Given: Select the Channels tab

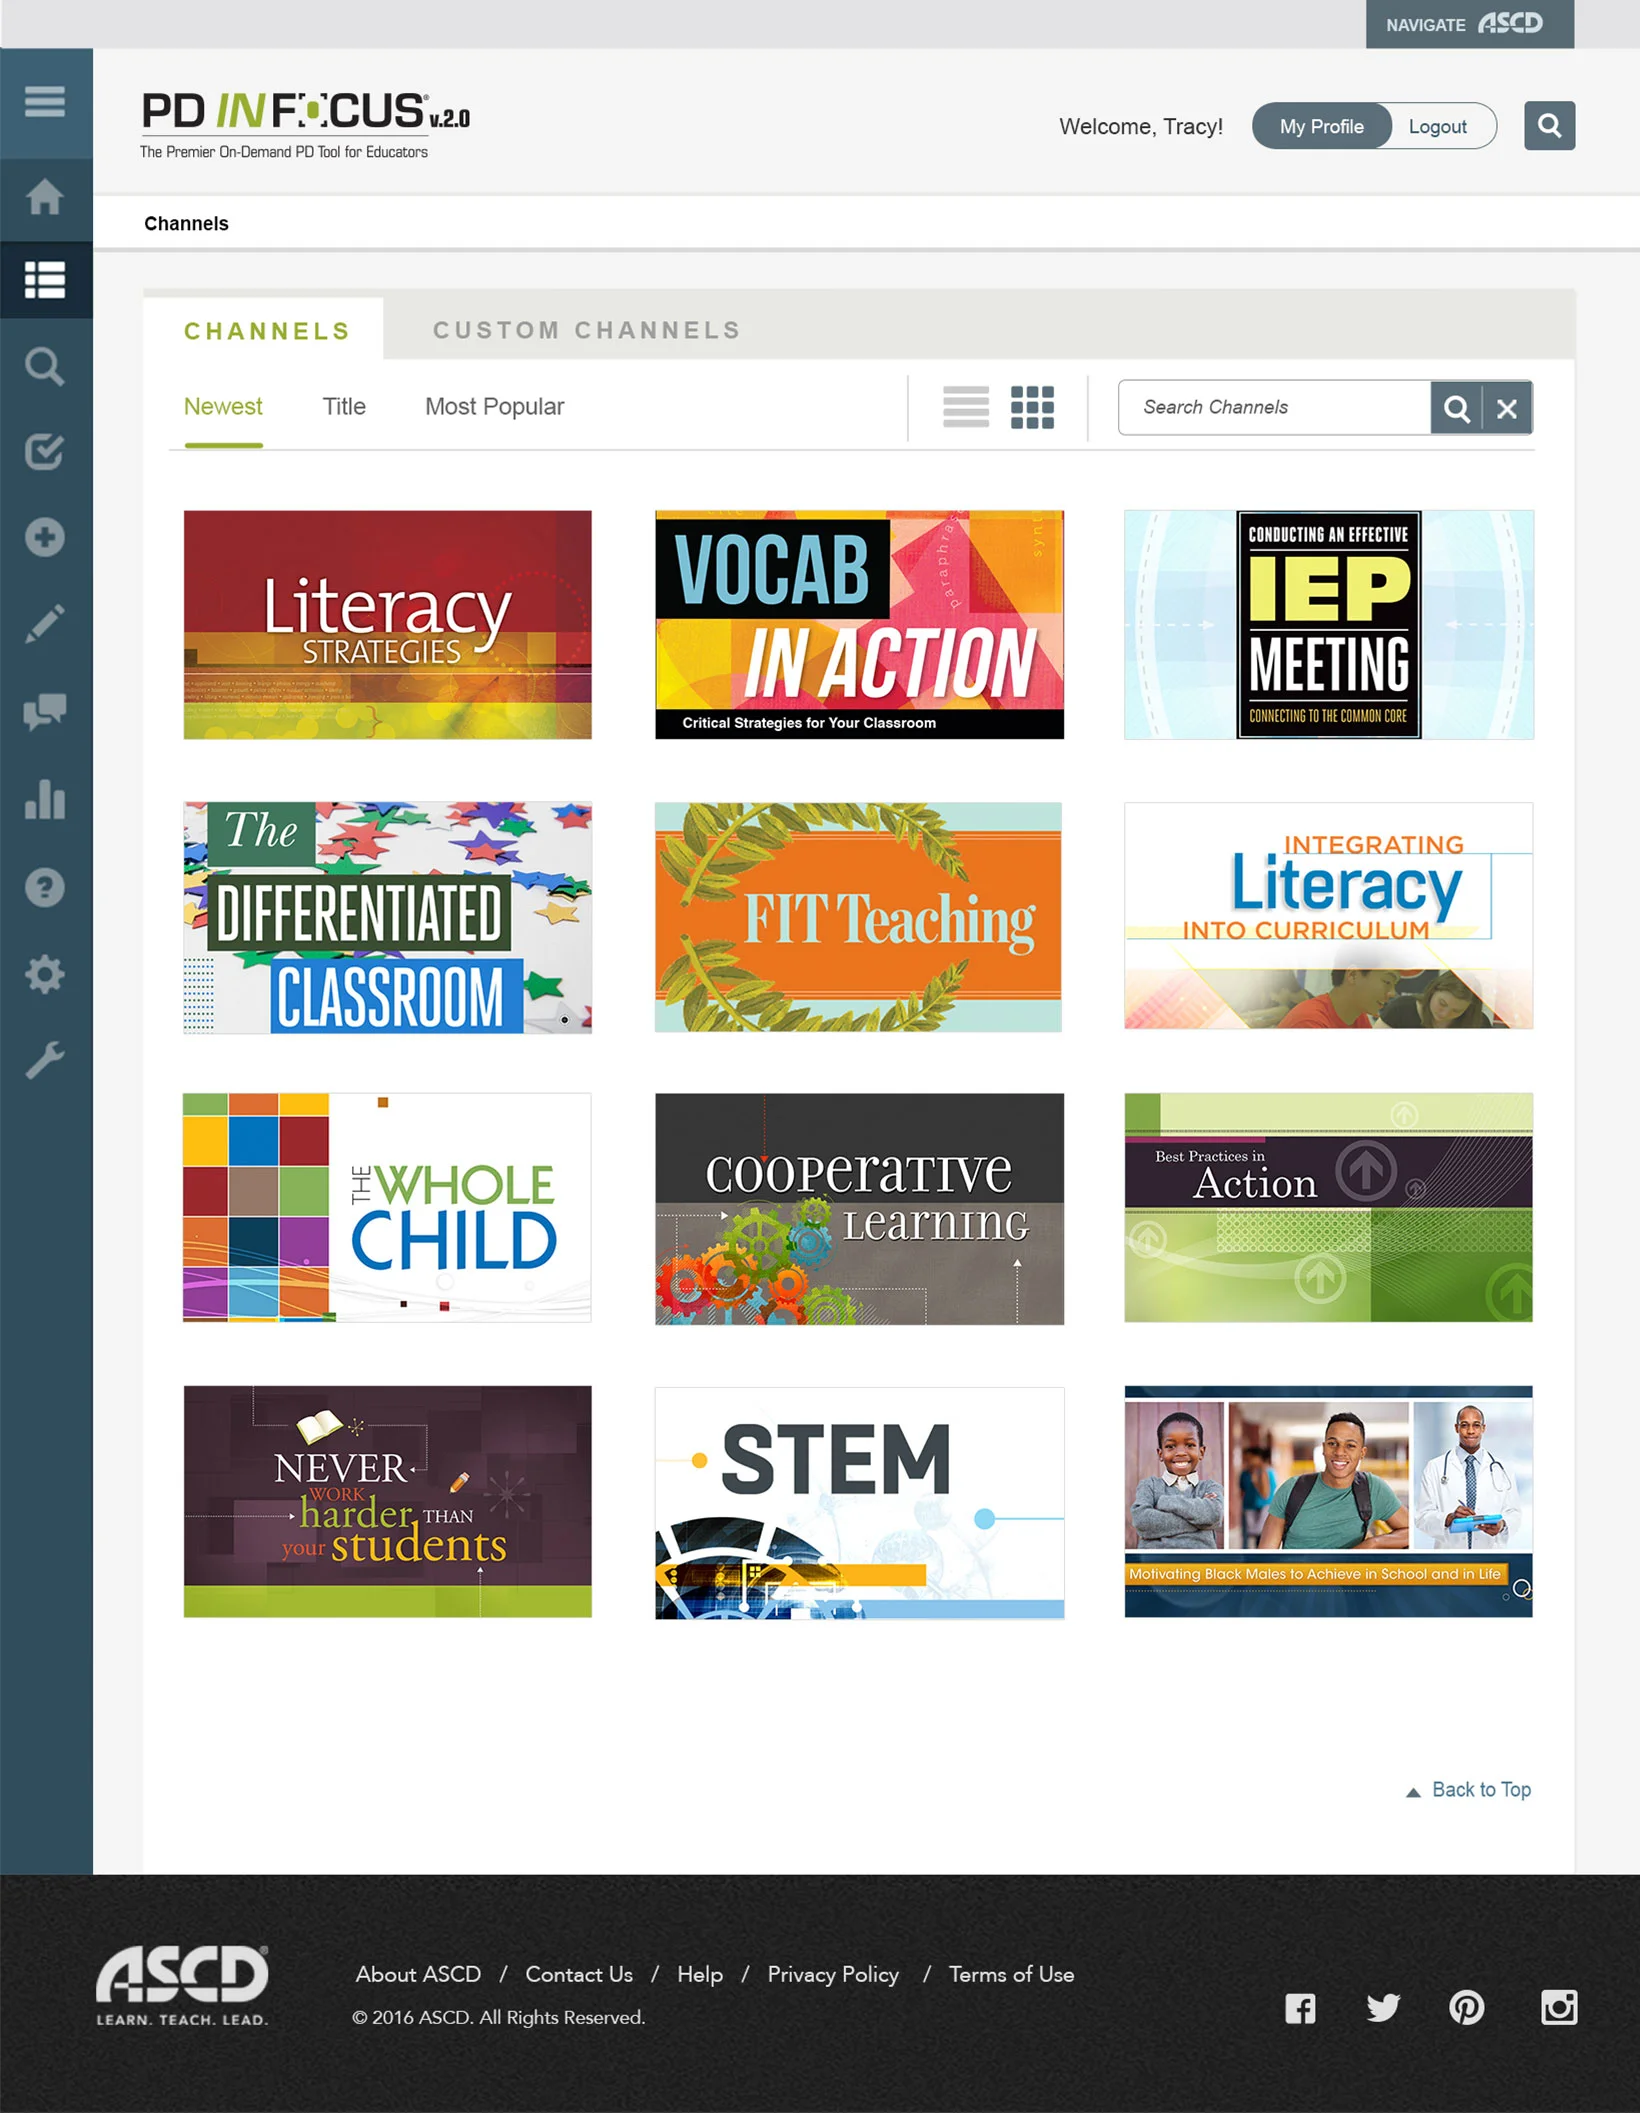Looking at the screenshot, I should (266, 331).
